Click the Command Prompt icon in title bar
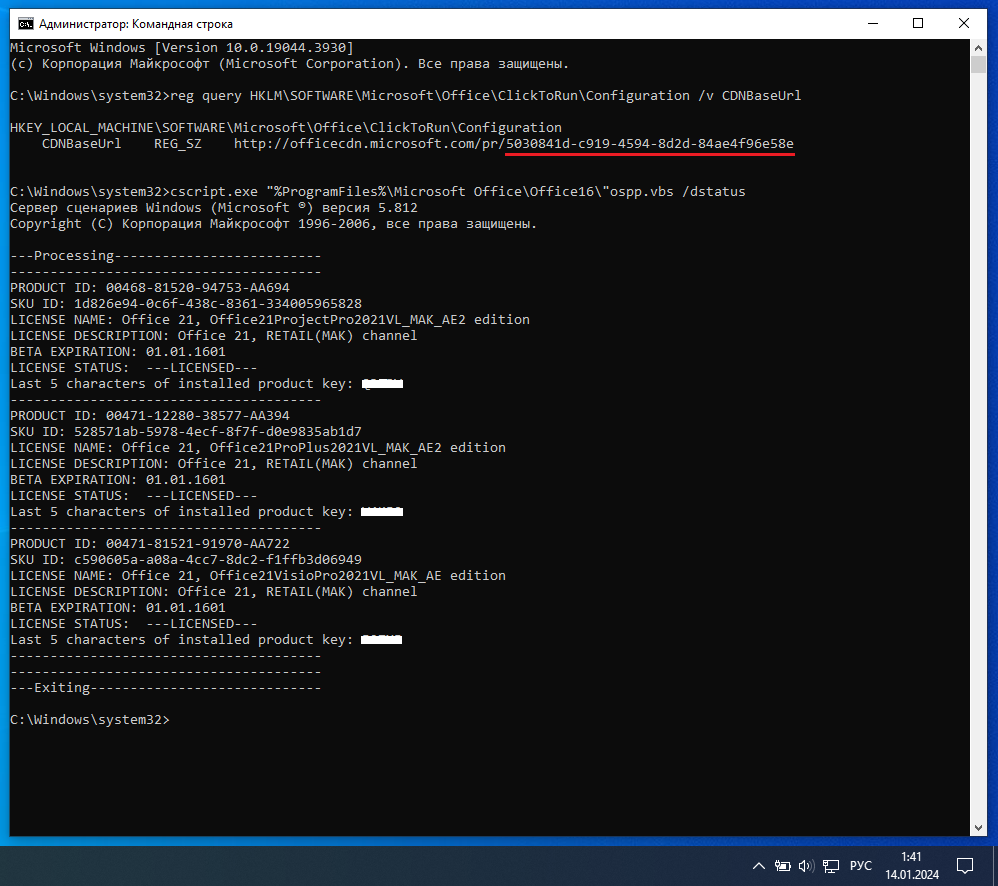Viewport: 998px width, 886px height. 25,24
